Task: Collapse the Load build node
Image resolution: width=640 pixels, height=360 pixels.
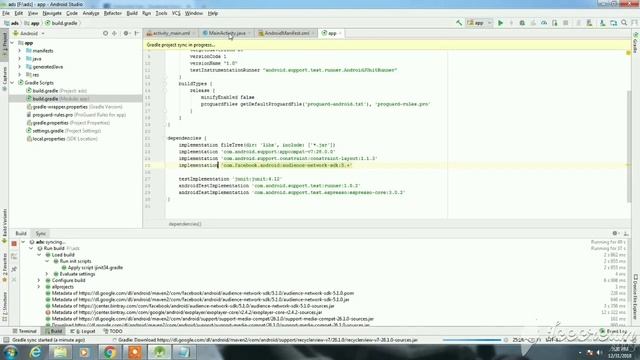Action: 39,255
